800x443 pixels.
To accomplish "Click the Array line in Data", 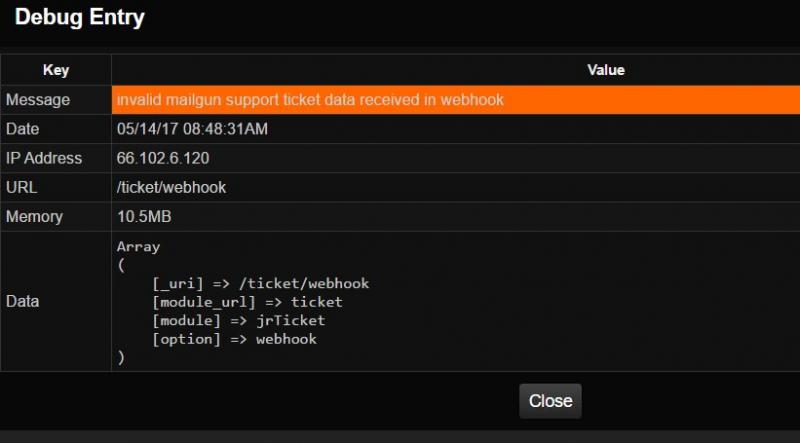I will point(138,246).
